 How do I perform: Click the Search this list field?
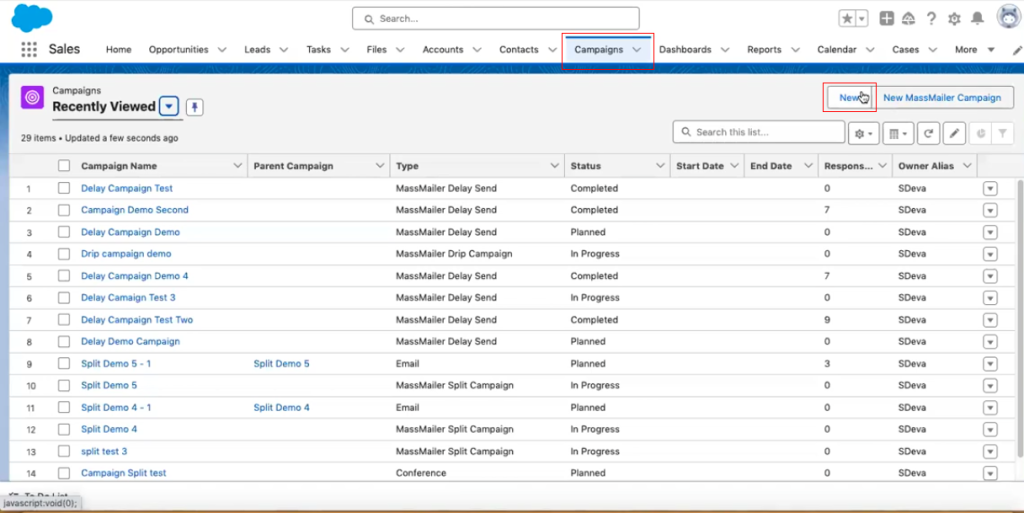(759, 132)
